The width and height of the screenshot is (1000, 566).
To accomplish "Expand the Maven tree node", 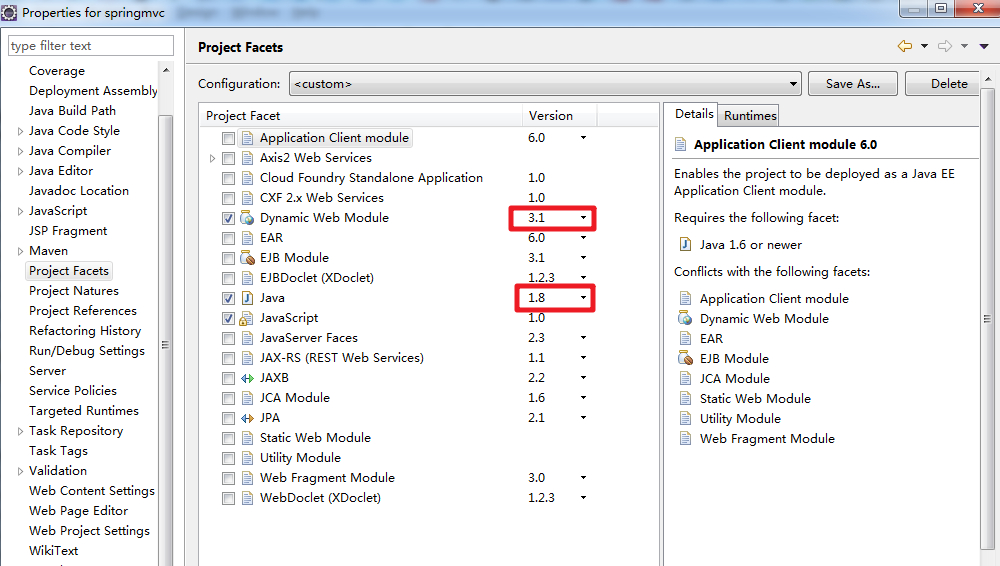I will pyautogui.click(x=20, y=251).
